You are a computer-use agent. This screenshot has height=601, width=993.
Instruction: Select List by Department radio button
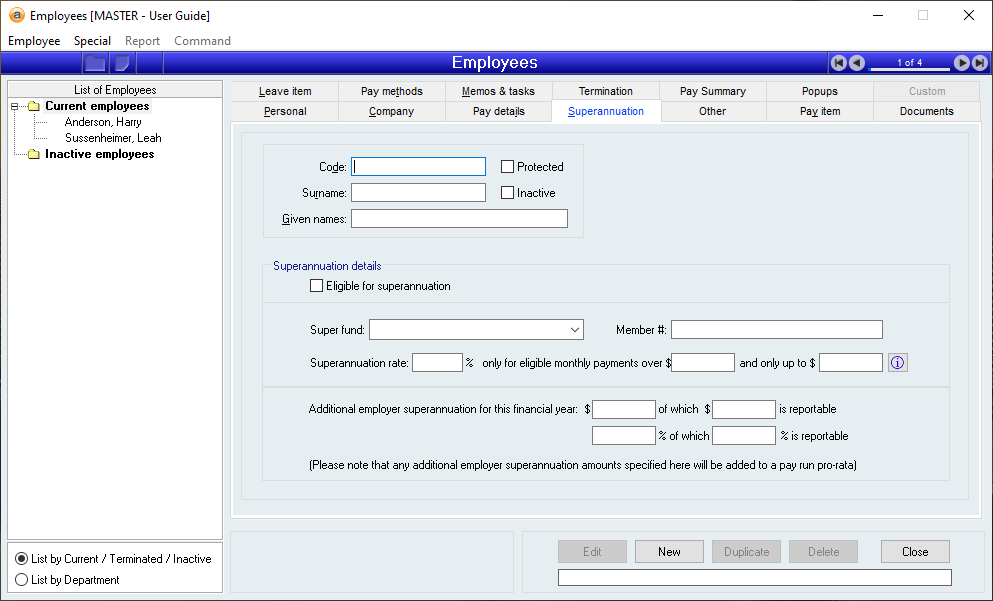tap(22, 580)
